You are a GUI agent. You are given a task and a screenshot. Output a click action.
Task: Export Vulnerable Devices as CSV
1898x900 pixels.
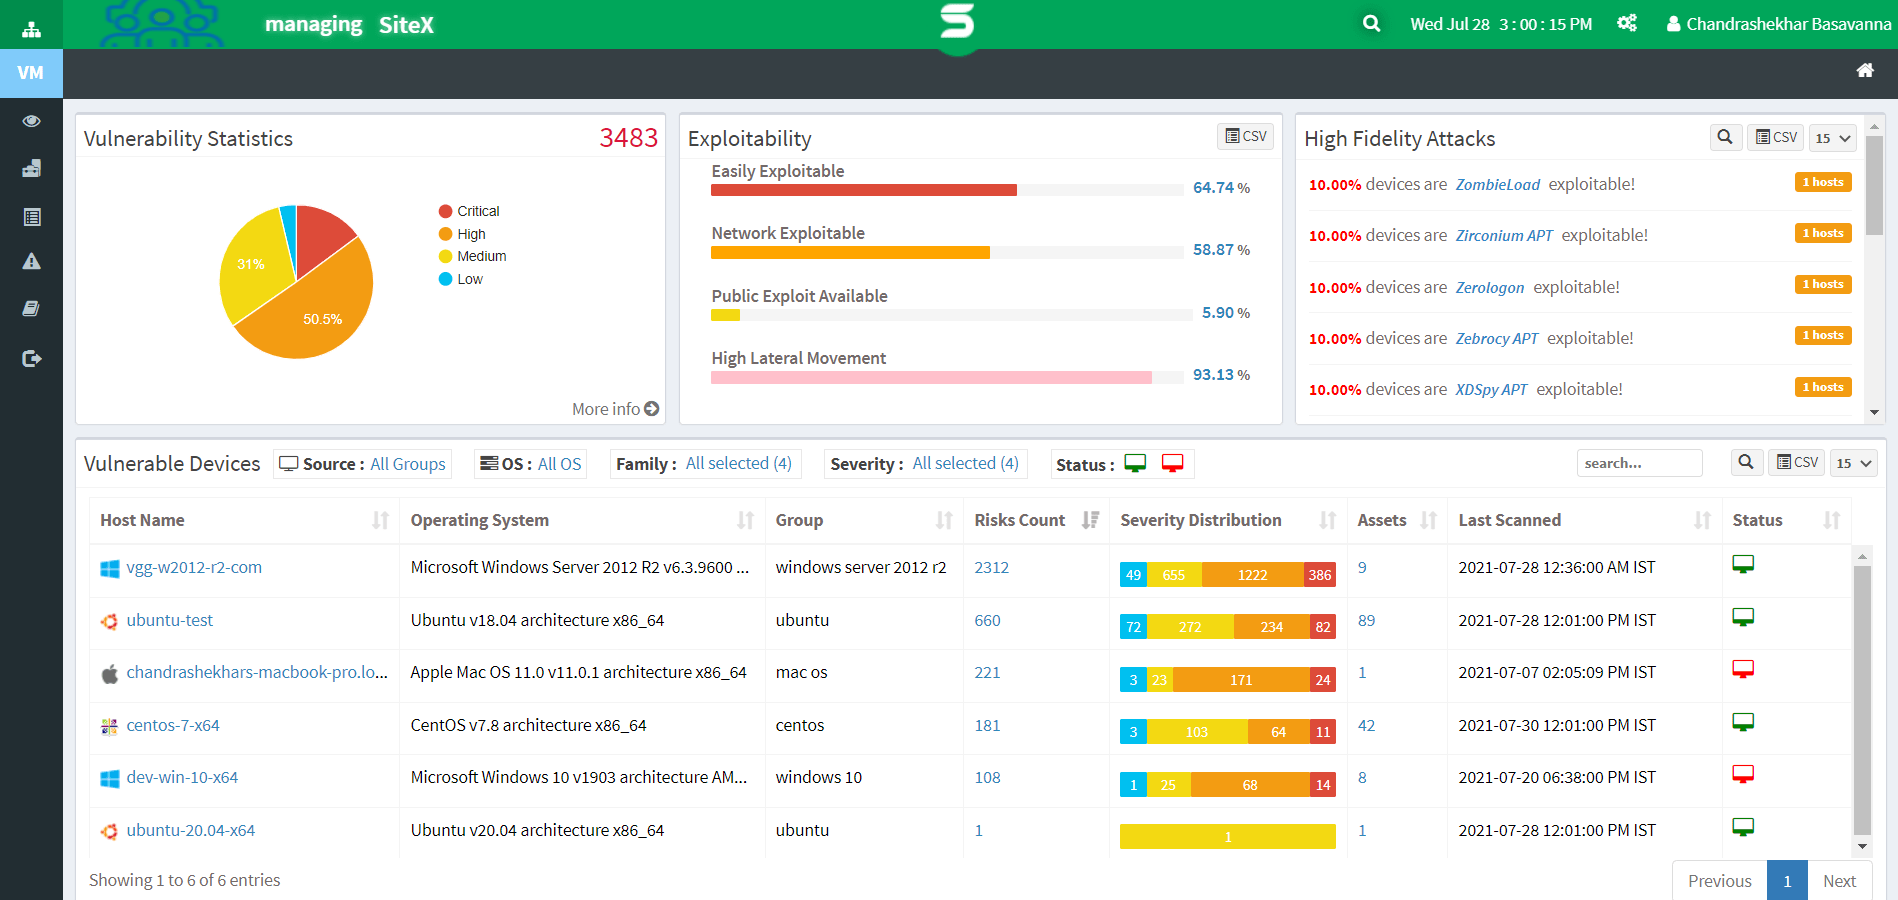1797,462
